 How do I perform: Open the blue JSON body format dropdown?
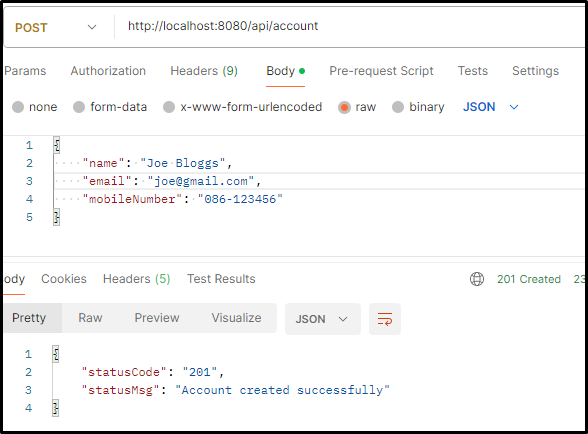[x=490, y=107]
